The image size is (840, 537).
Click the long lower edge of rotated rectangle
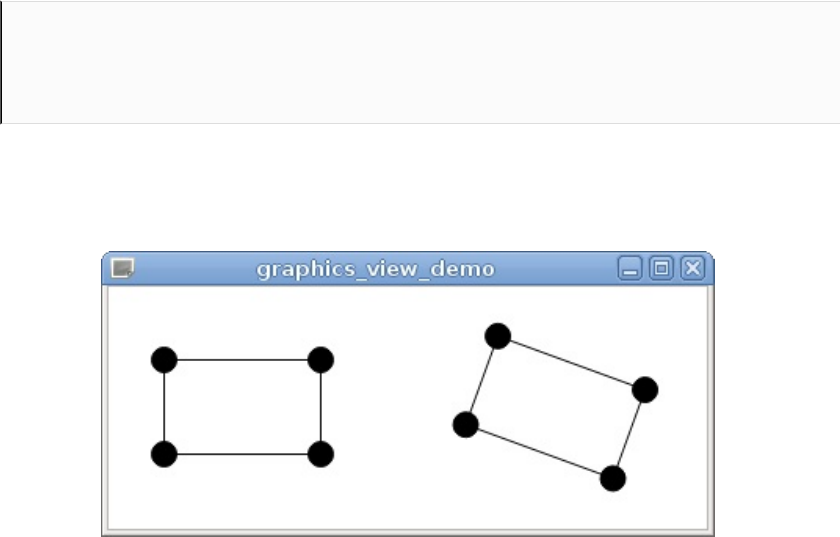click(539, 452)
